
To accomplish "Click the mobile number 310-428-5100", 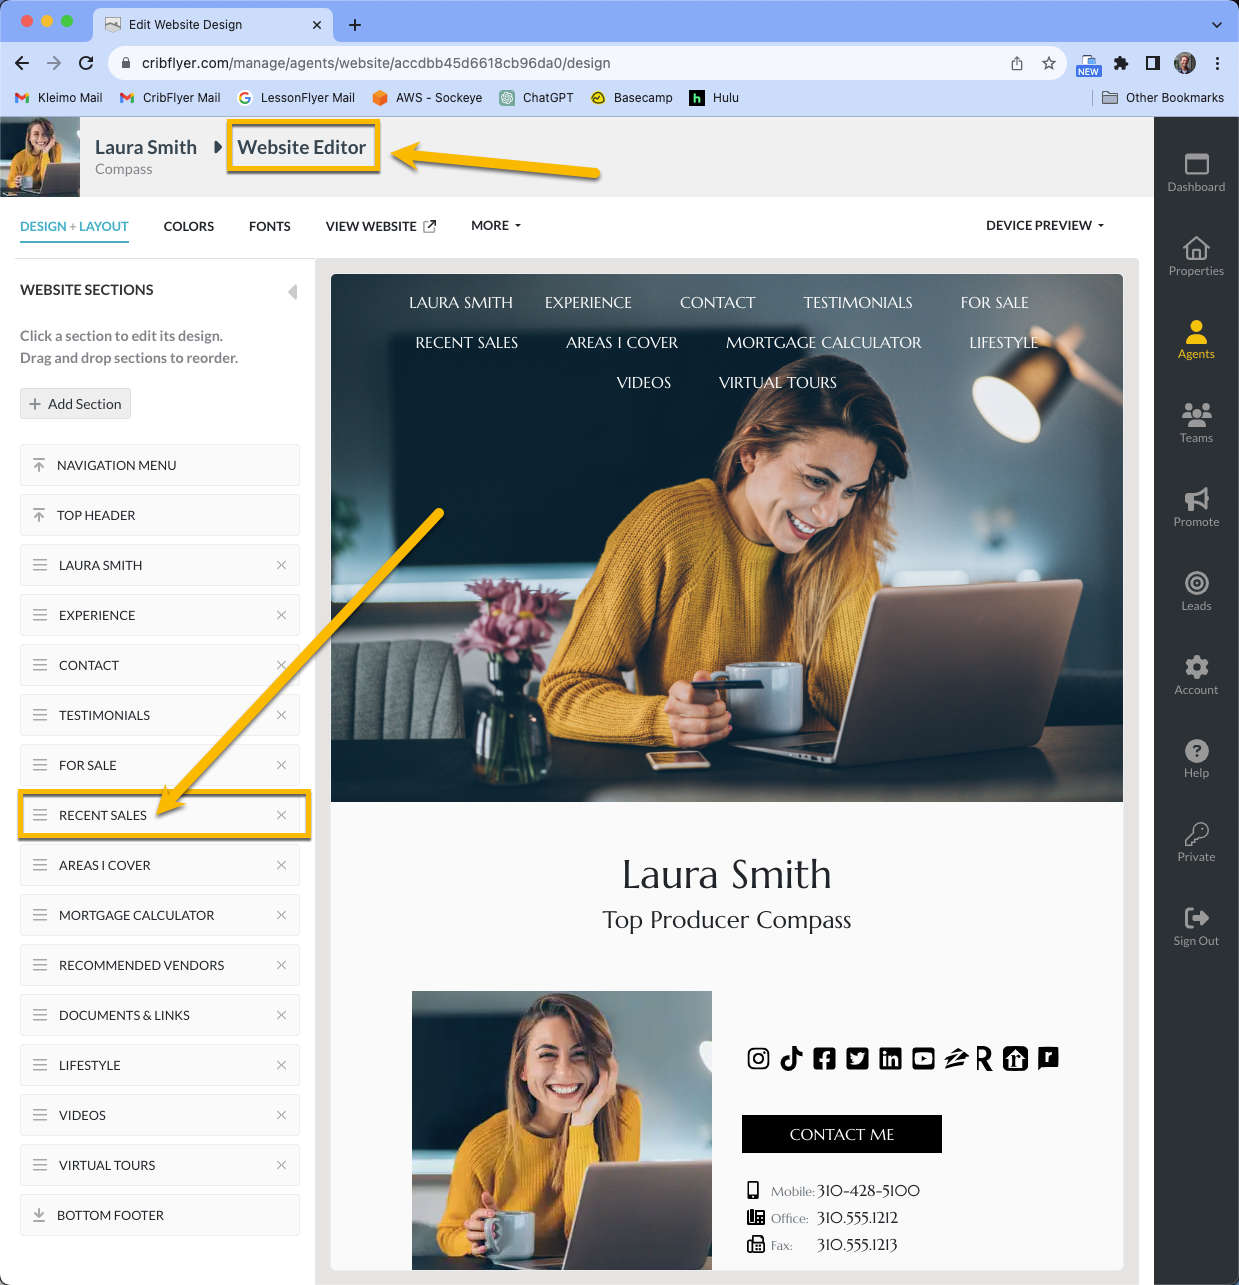I will [868, 1191].
